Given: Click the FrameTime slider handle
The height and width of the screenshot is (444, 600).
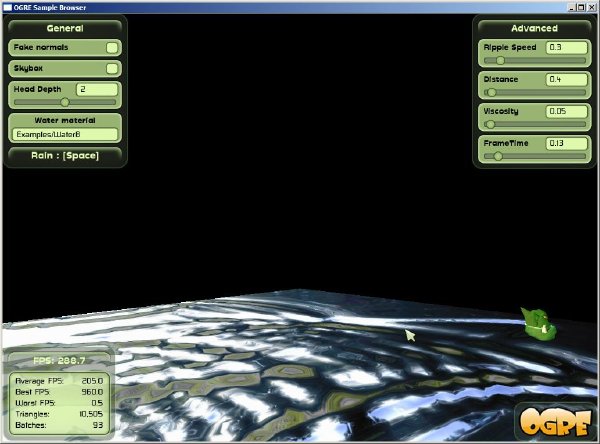Looking at the screenshot, I should (498, 156).
